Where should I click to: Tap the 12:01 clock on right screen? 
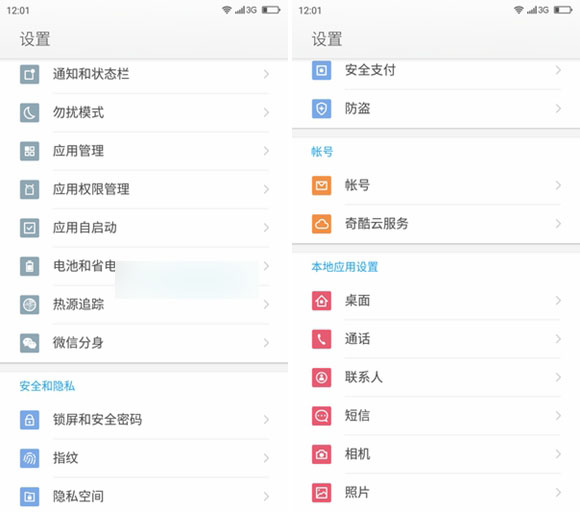(x=310, y=10)
